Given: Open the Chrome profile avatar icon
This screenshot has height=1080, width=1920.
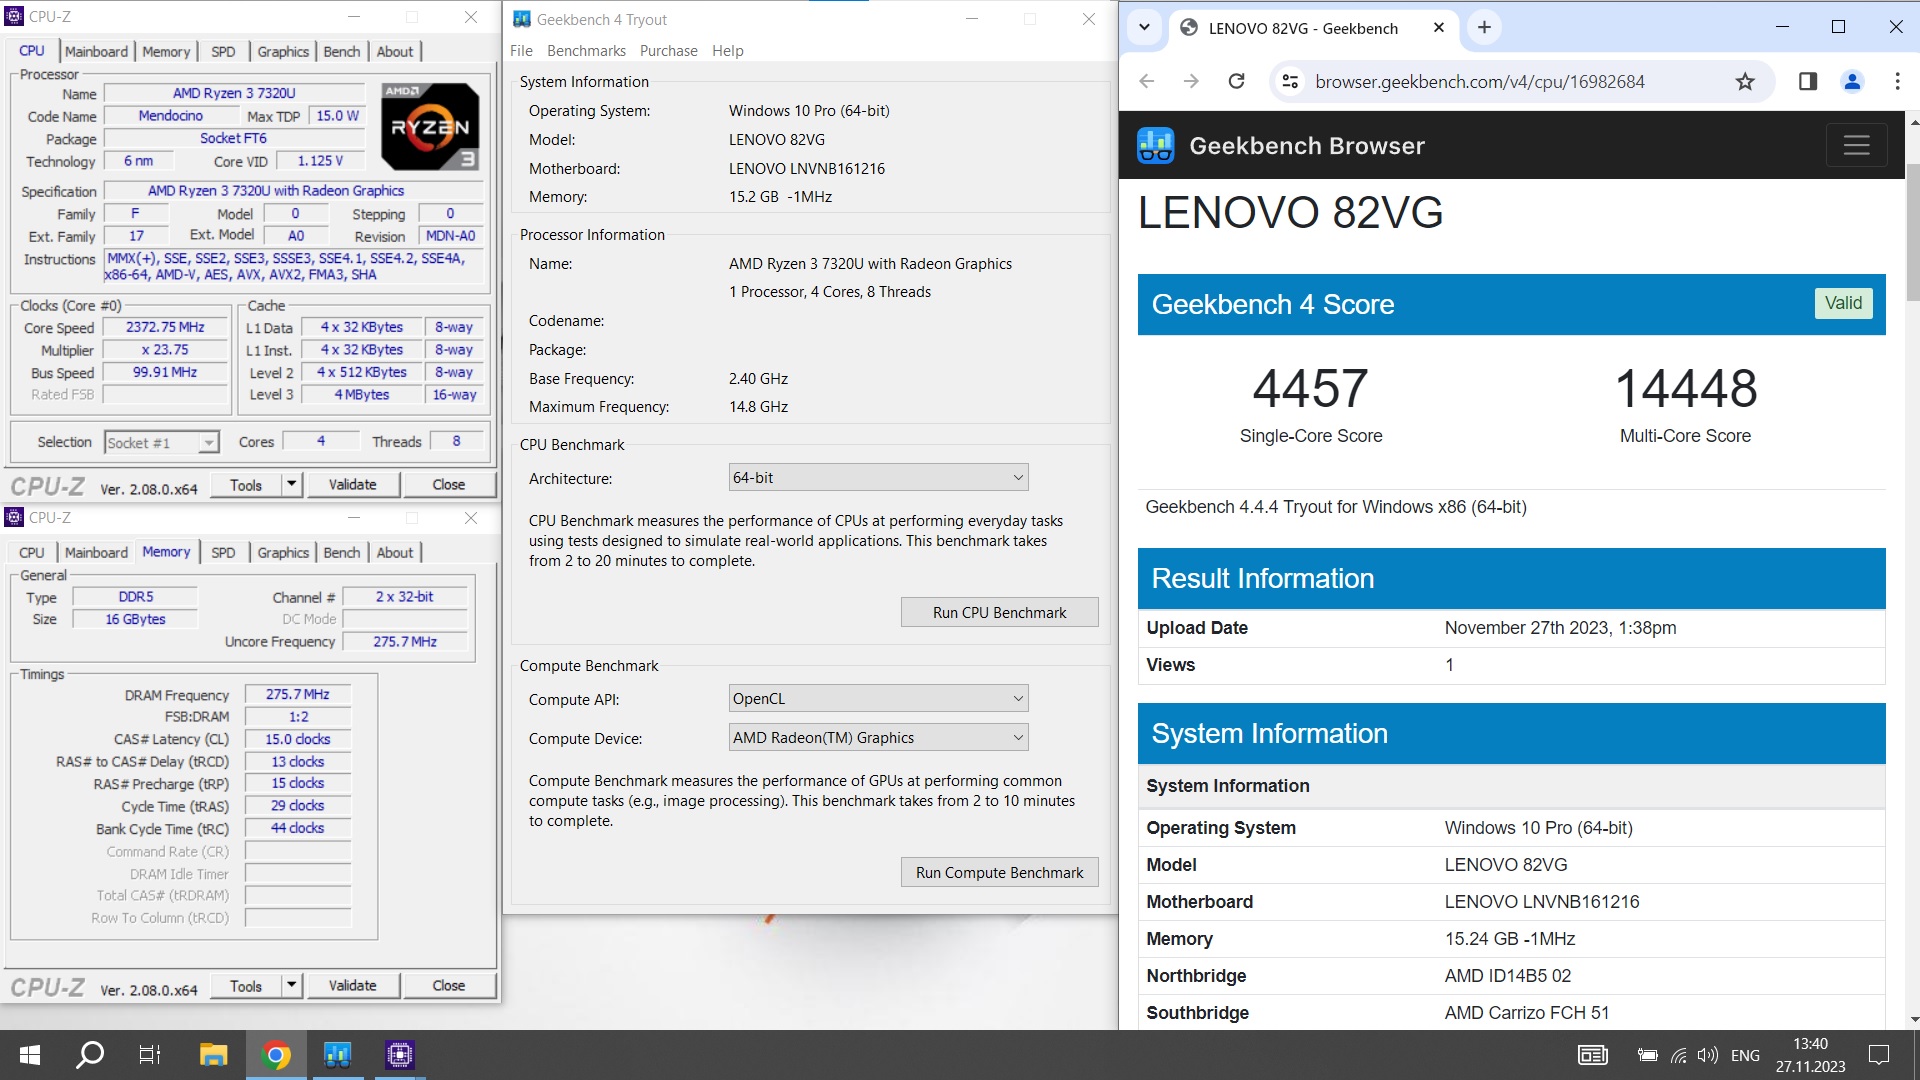Looking at the screenshot, I should [1852, 82].
